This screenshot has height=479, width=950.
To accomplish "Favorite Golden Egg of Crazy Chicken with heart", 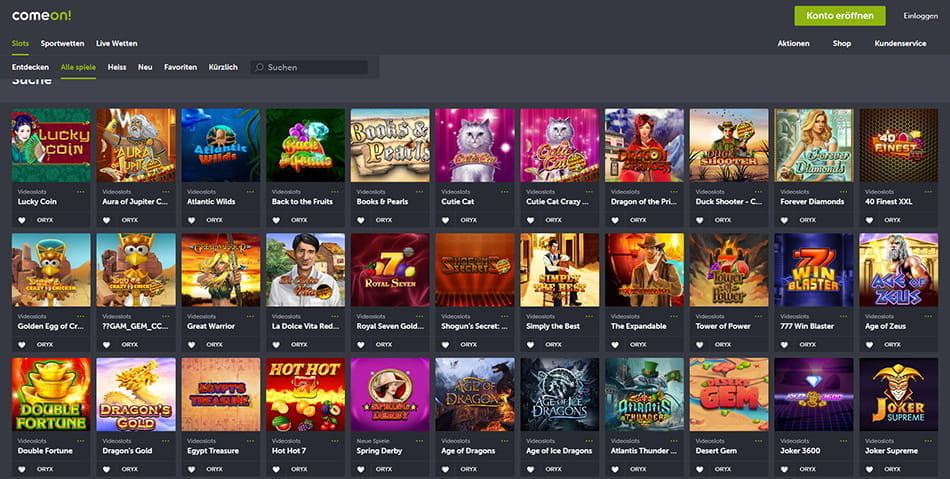I will click(x=22, y=345).
